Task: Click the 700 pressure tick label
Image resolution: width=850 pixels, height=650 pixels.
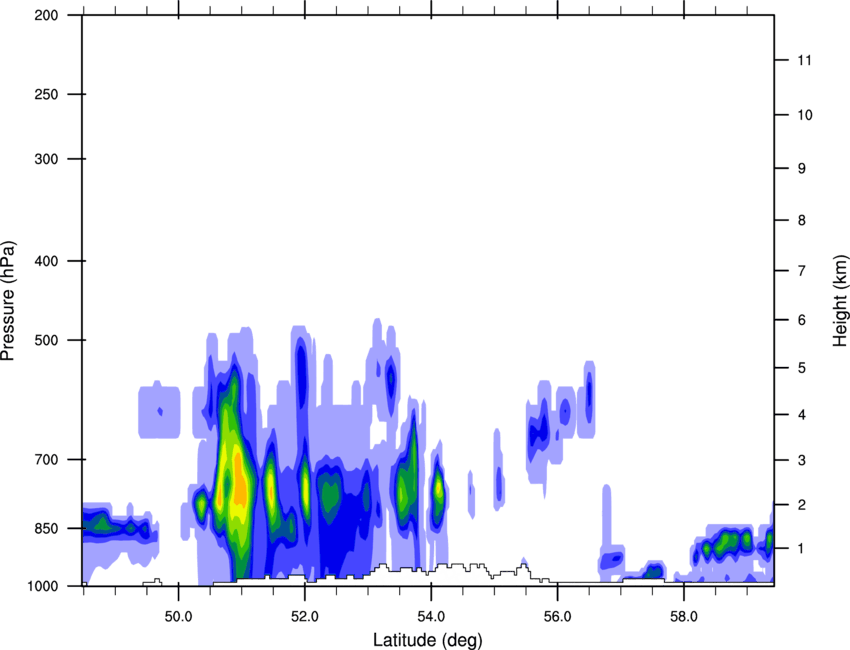Action: (x=46, y=459)
